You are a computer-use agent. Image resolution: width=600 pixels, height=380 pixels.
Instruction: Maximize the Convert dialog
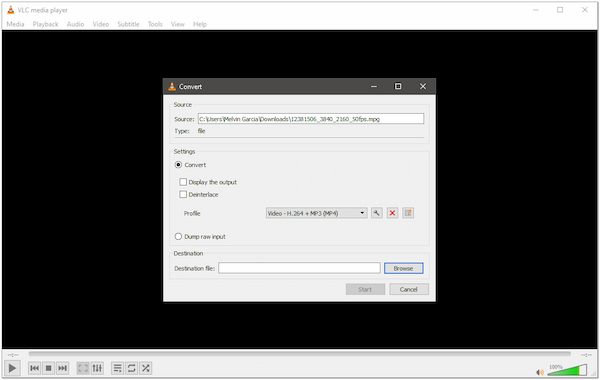398,86
